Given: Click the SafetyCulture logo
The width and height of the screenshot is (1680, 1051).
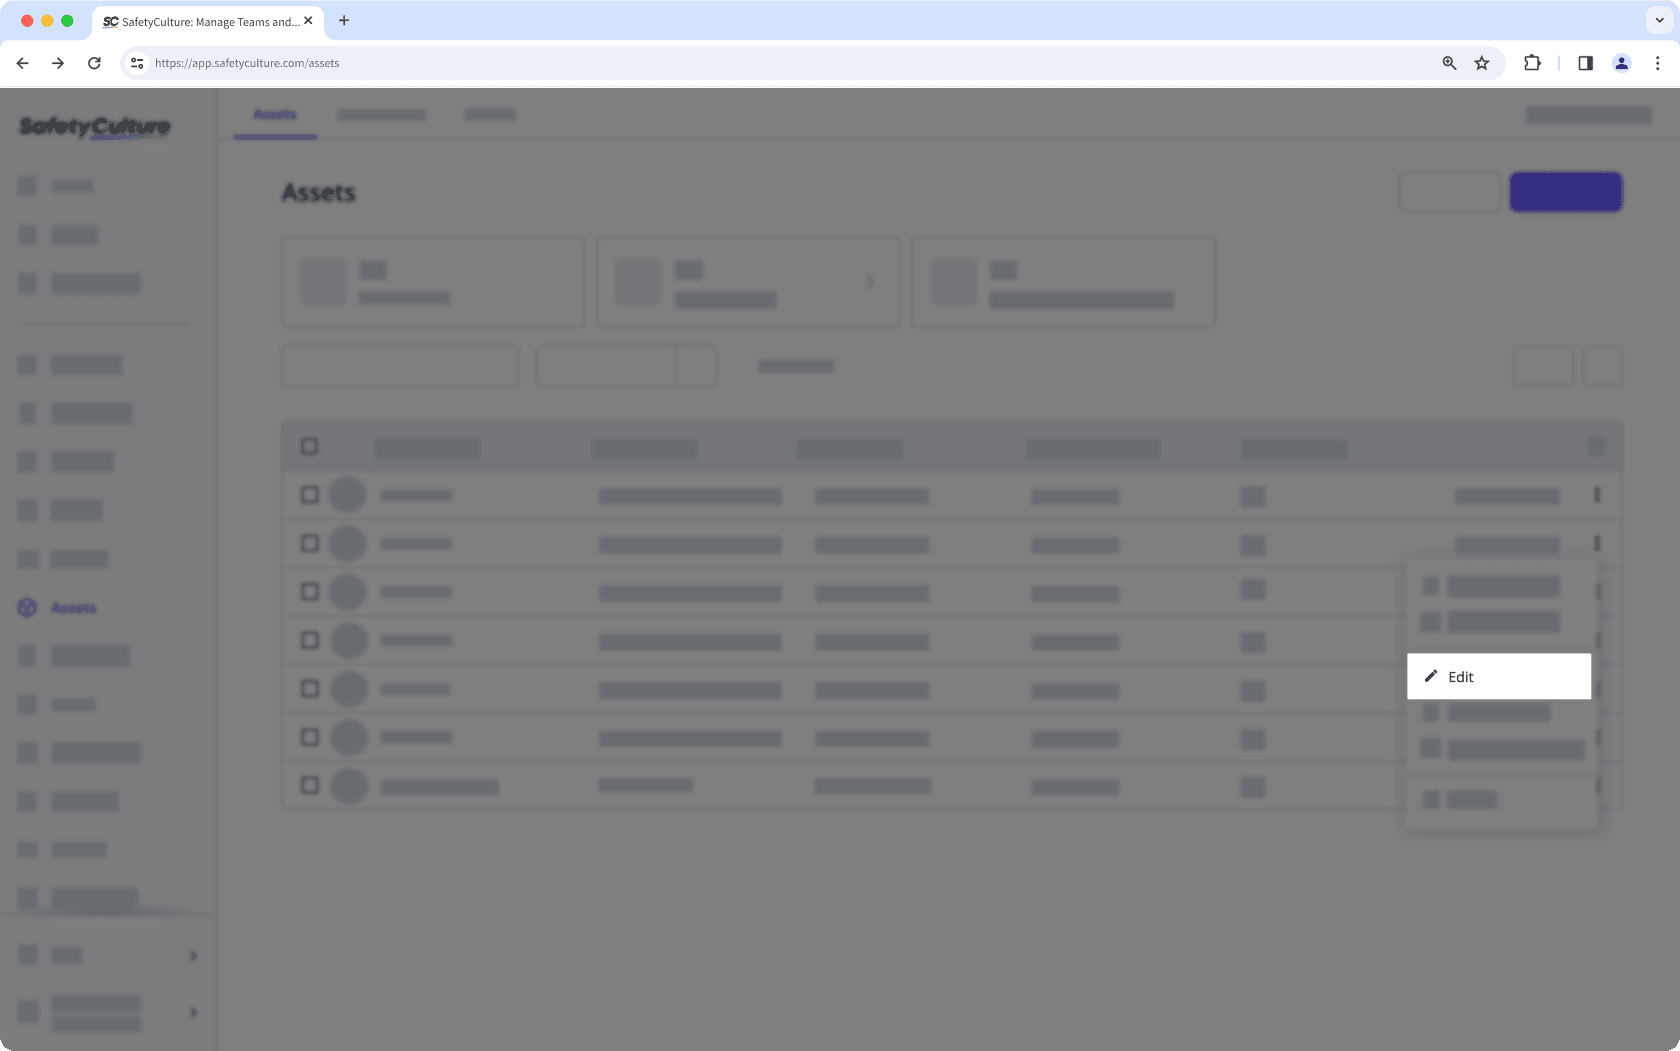Looking at the screenshot, I should (95, 127).
